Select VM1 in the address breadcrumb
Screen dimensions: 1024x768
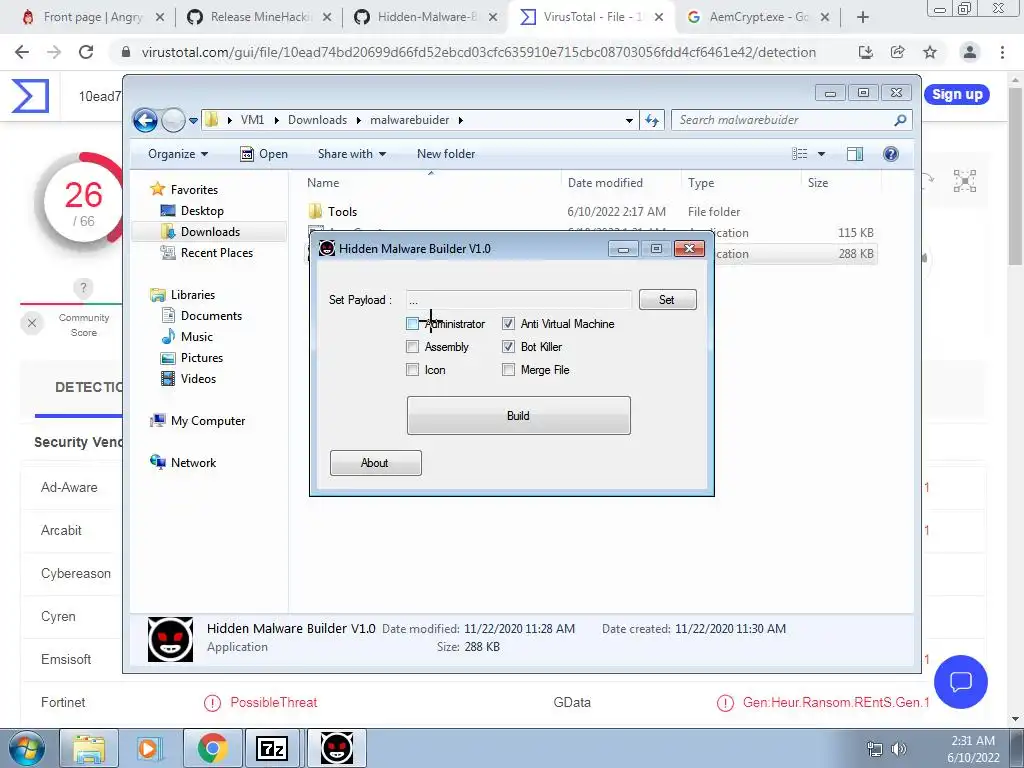coord(252,120)
